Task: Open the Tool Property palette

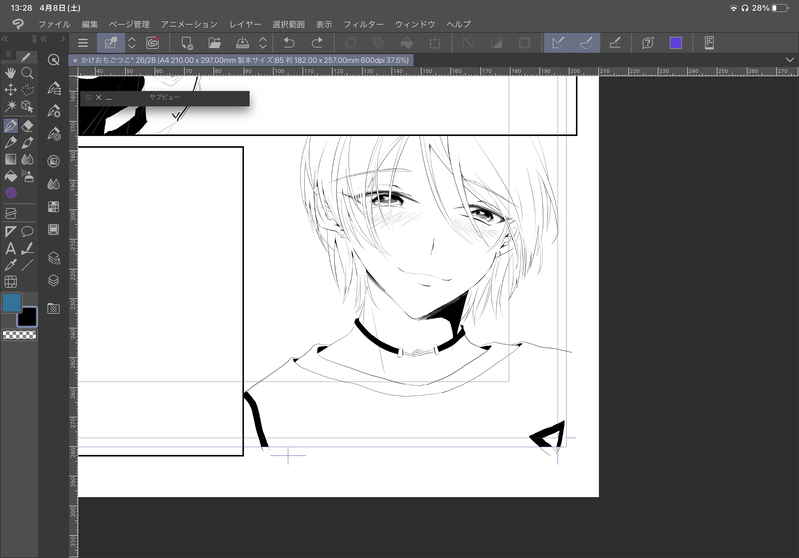Action: (54, 111)
